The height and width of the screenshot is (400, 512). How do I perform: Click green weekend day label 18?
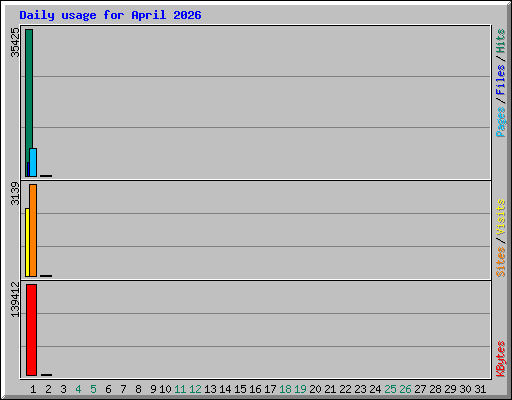coord(285,389)
